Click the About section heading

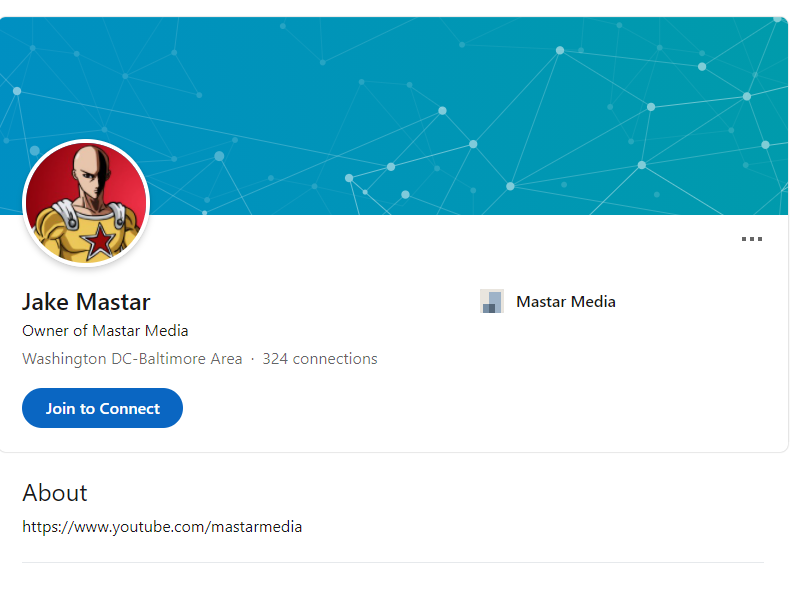(54, 493)
